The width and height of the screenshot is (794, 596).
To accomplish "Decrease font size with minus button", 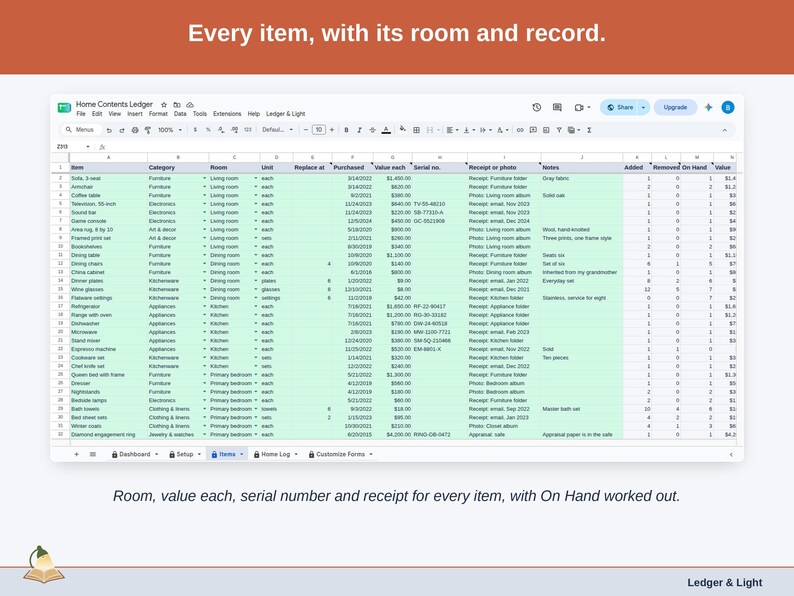I will pos(306,130).
